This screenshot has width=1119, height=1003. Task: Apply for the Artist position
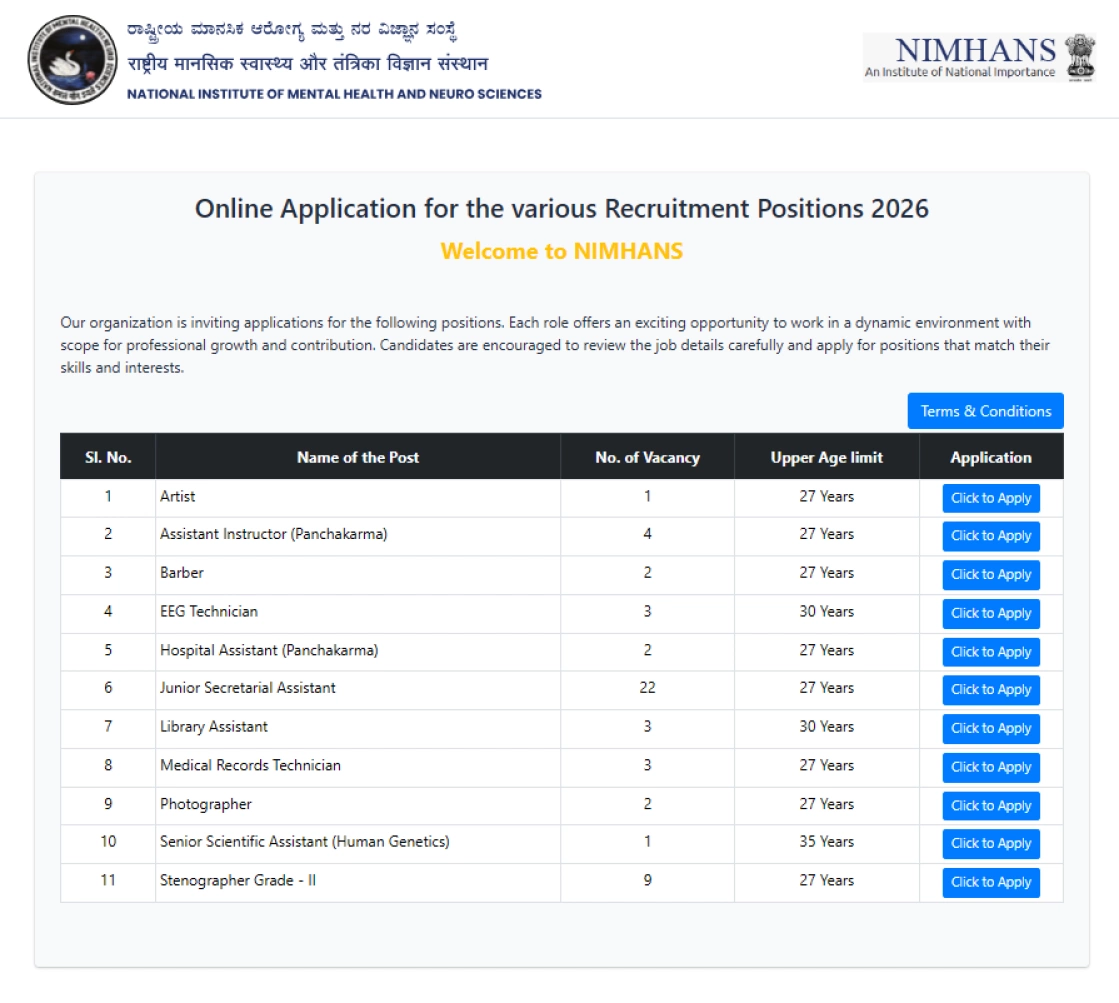(990, 497)
